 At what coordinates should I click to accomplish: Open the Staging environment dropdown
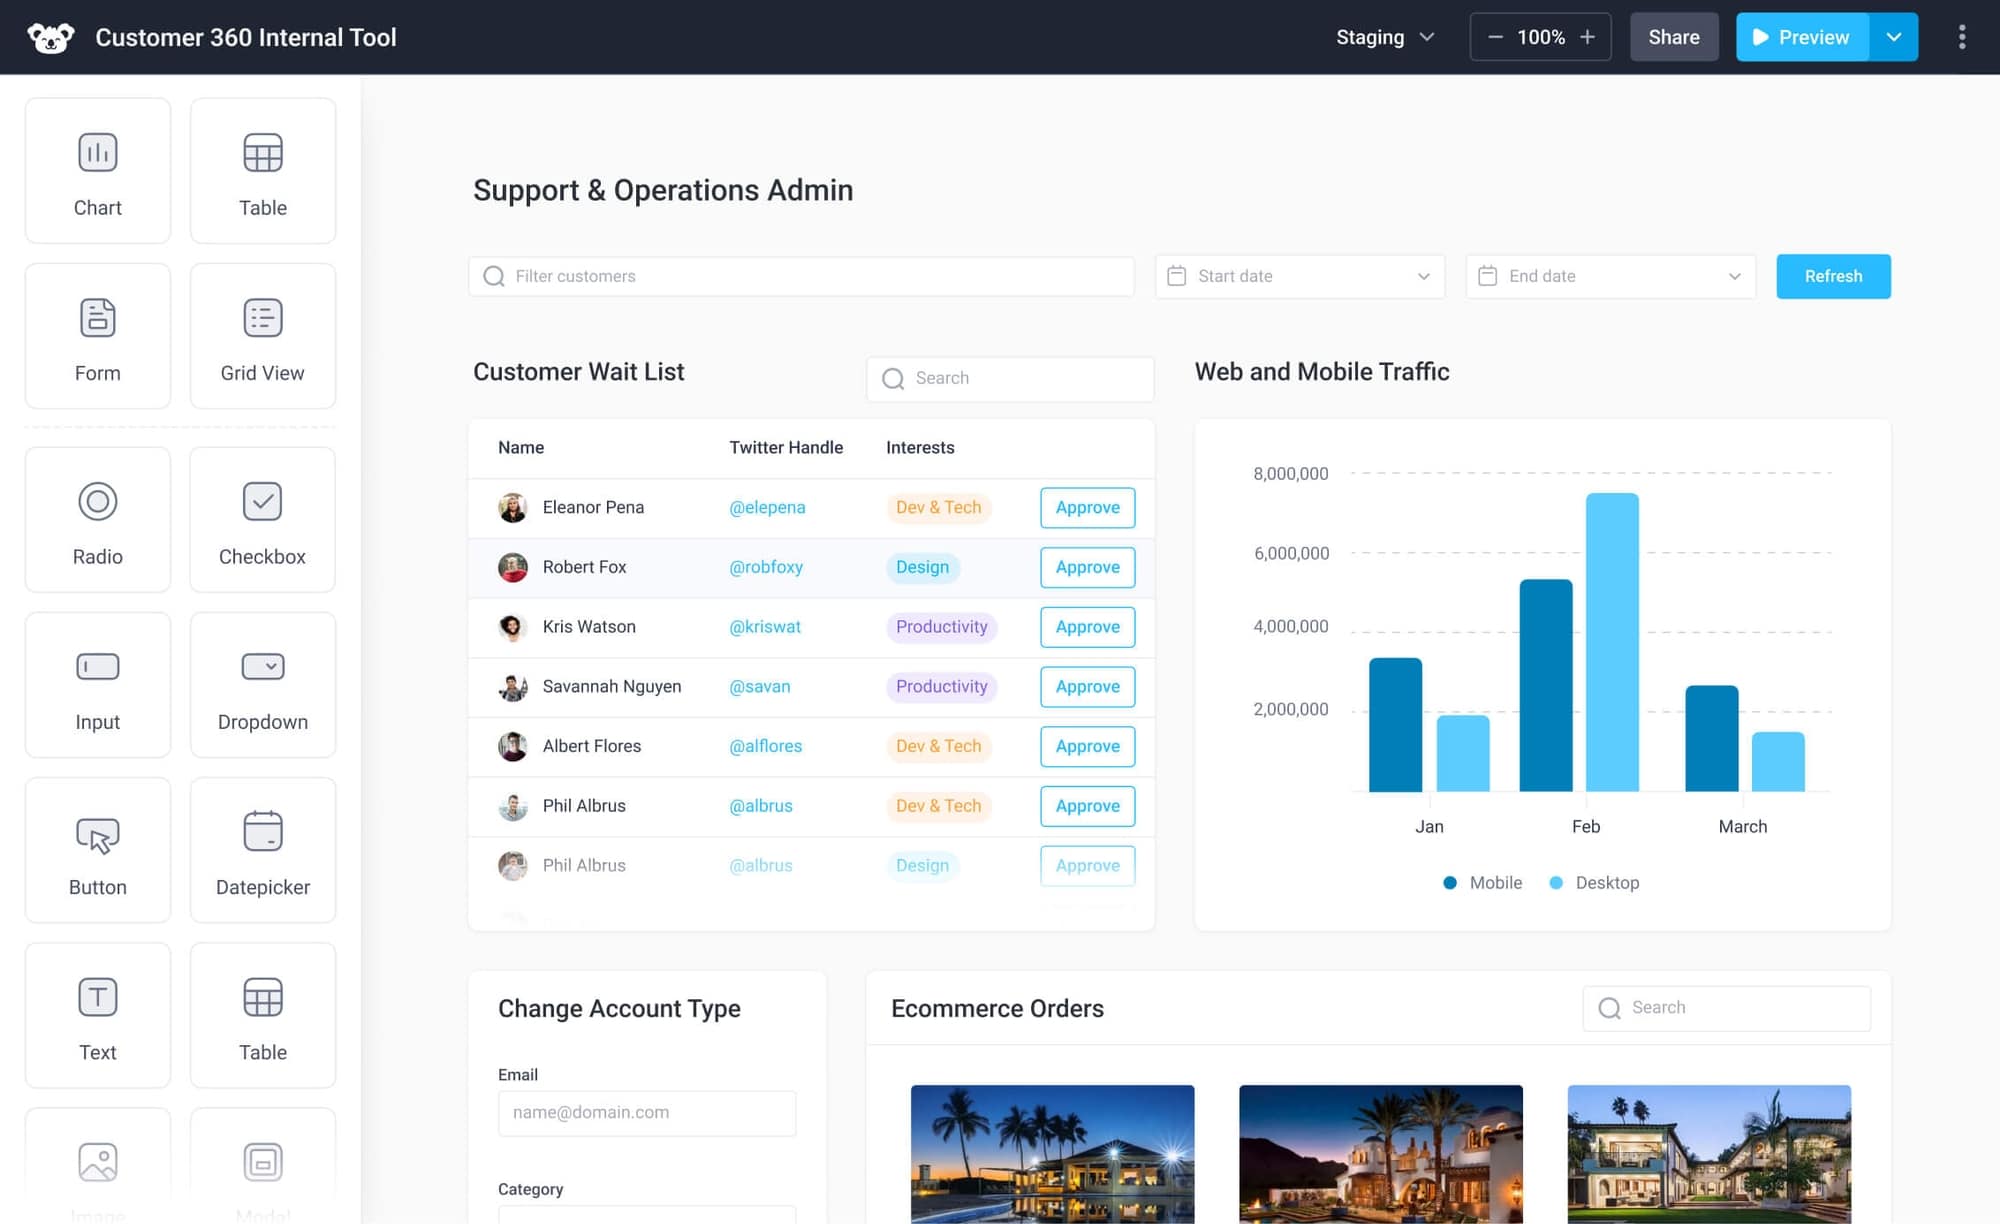click(x=1385, y=37)
